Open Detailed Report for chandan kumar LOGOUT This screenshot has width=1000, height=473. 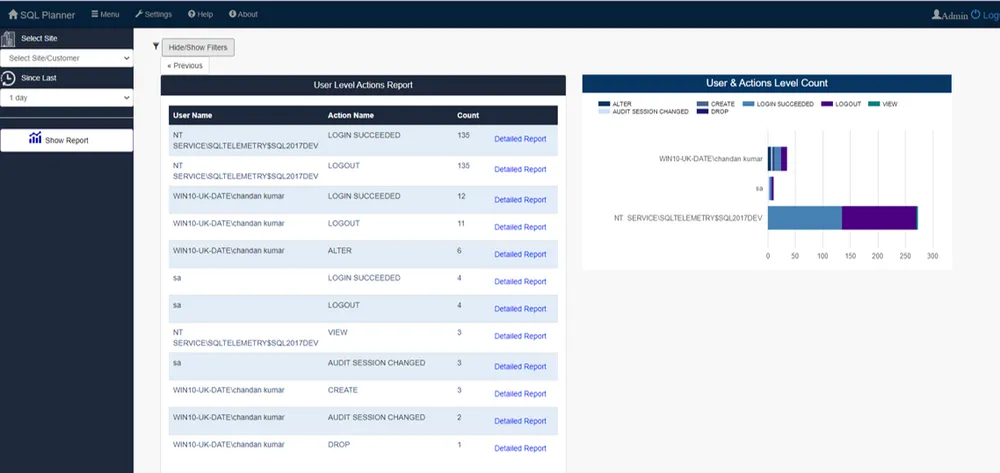click(520, 227)
